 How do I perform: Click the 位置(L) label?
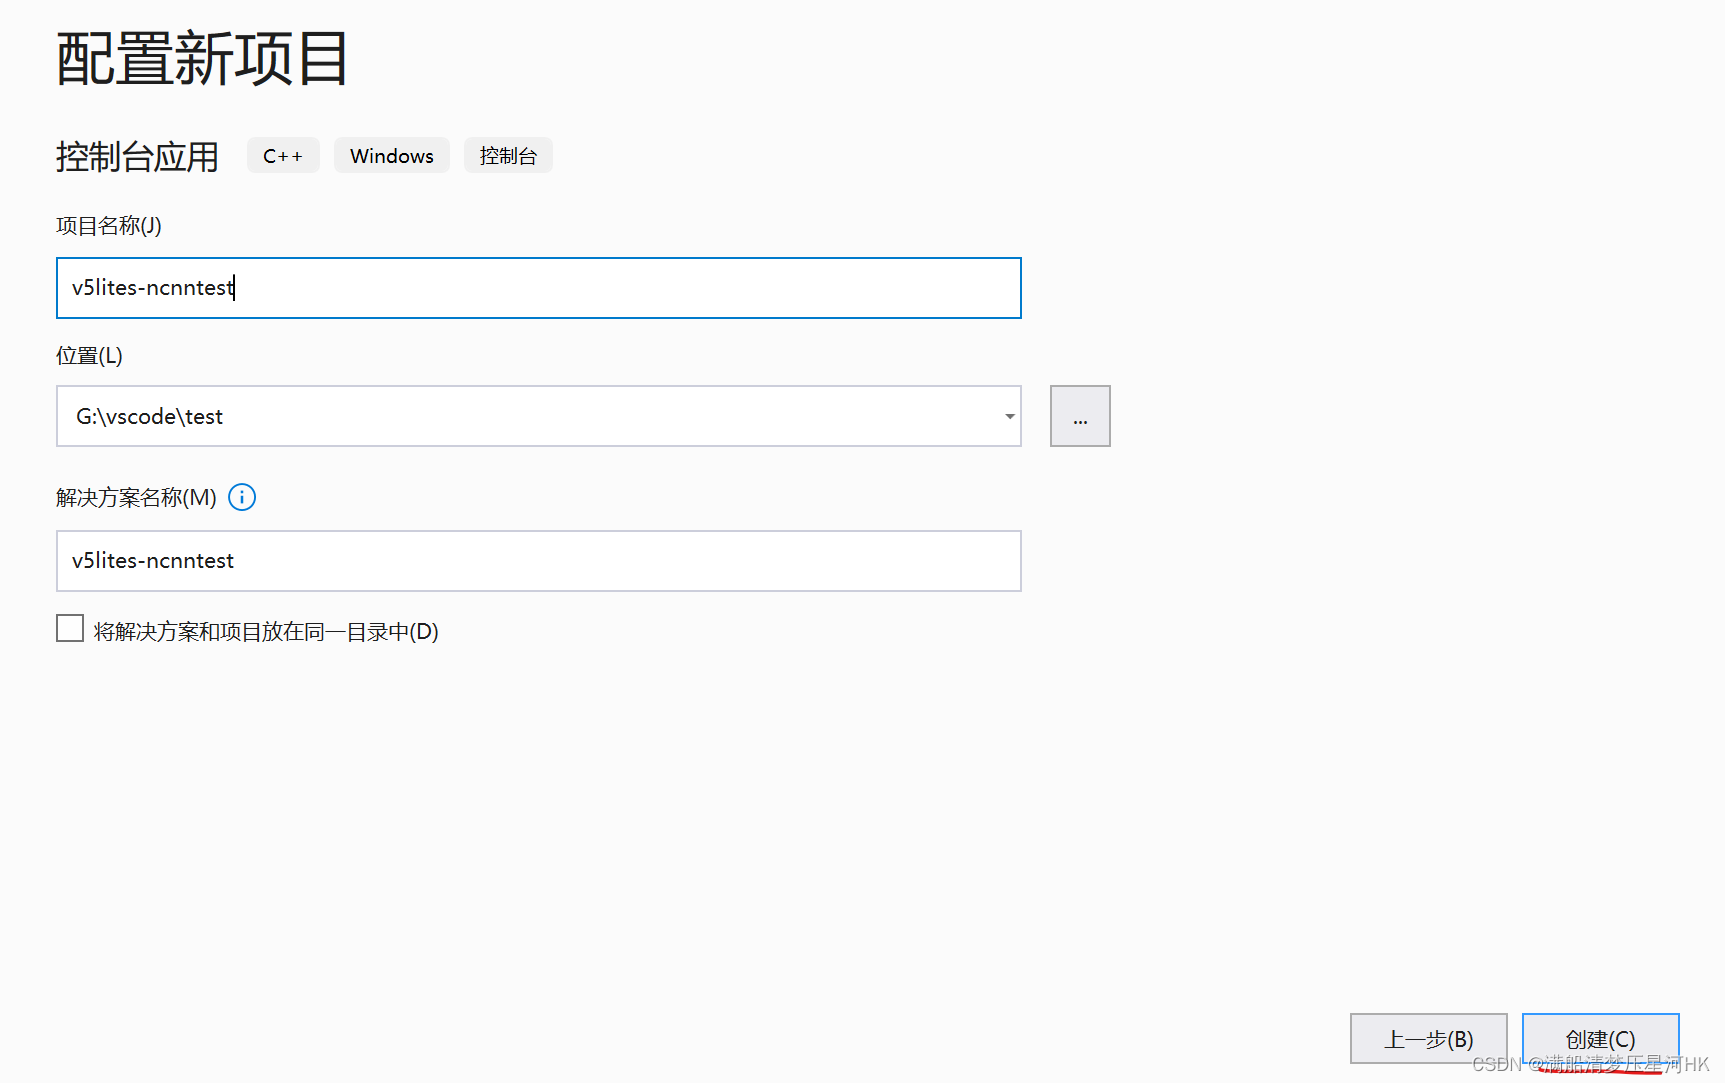(89, 356)
